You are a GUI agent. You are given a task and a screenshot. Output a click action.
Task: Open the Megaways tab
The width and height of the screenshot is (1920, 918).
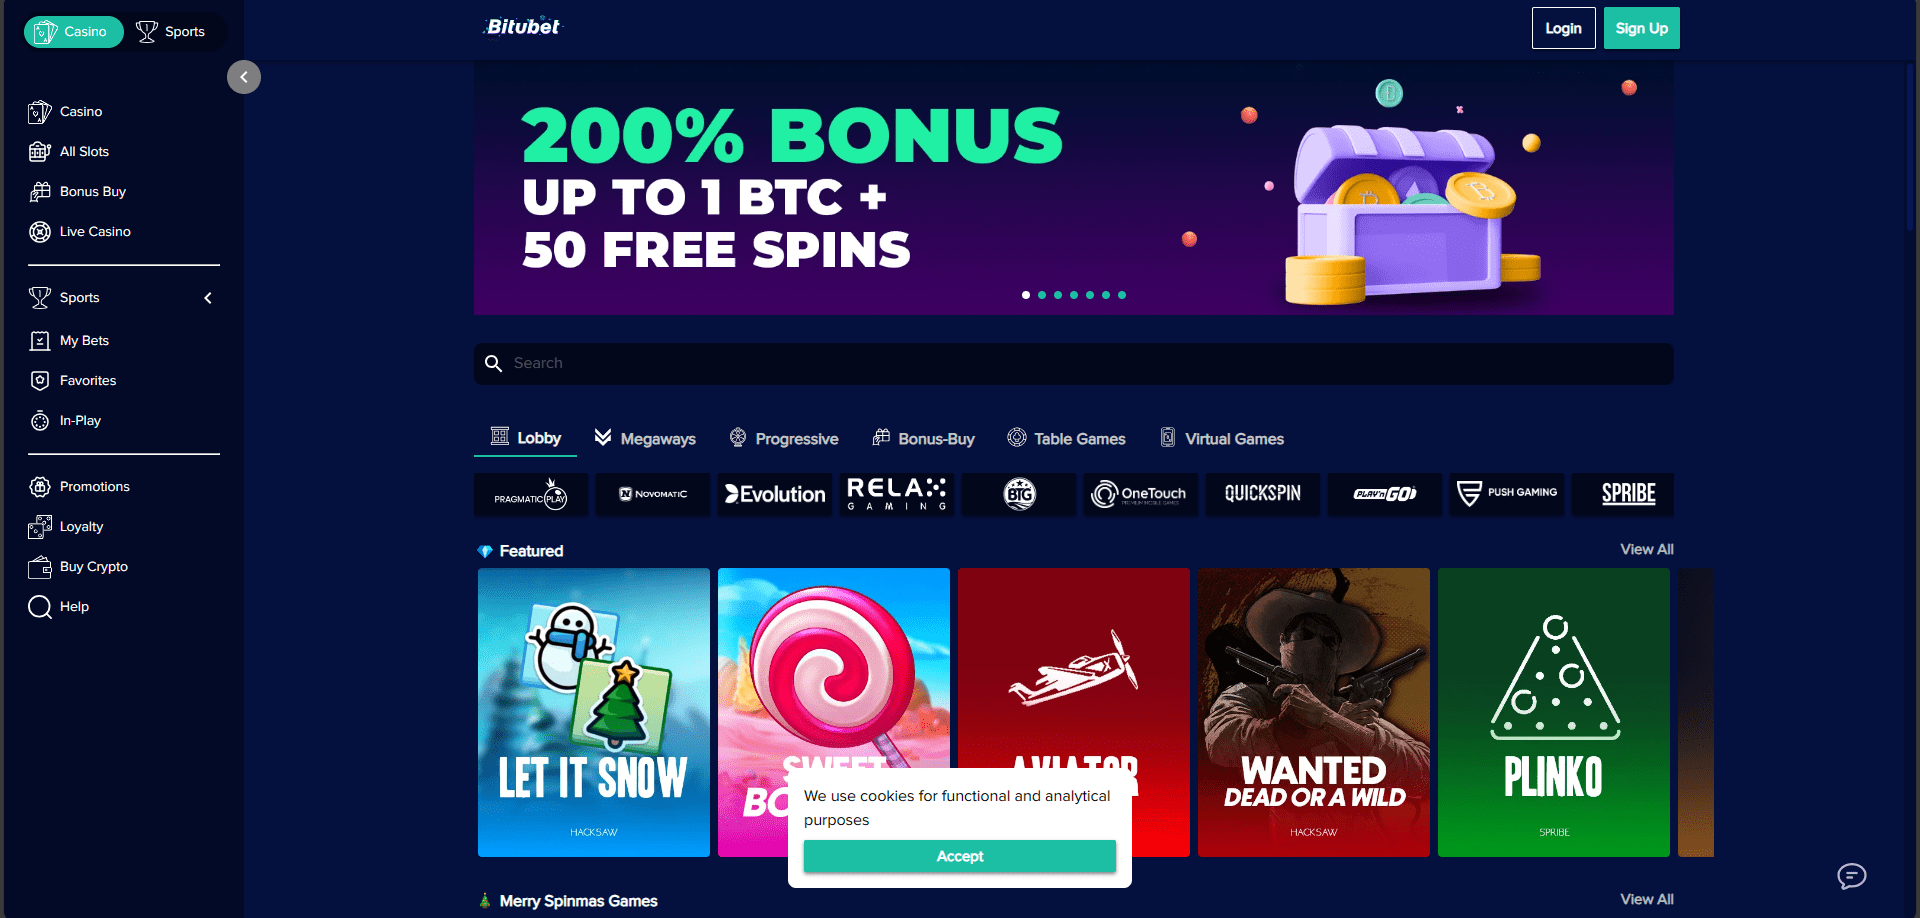645,438
